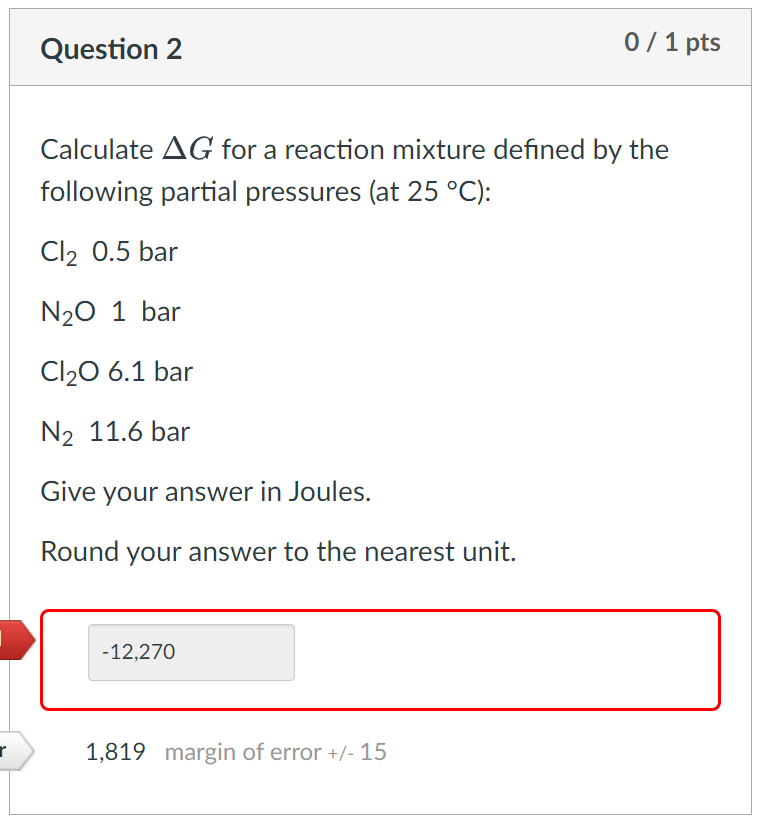Click the red-outlined incorrect answer box
759x833 pixels.
(380, 658)
